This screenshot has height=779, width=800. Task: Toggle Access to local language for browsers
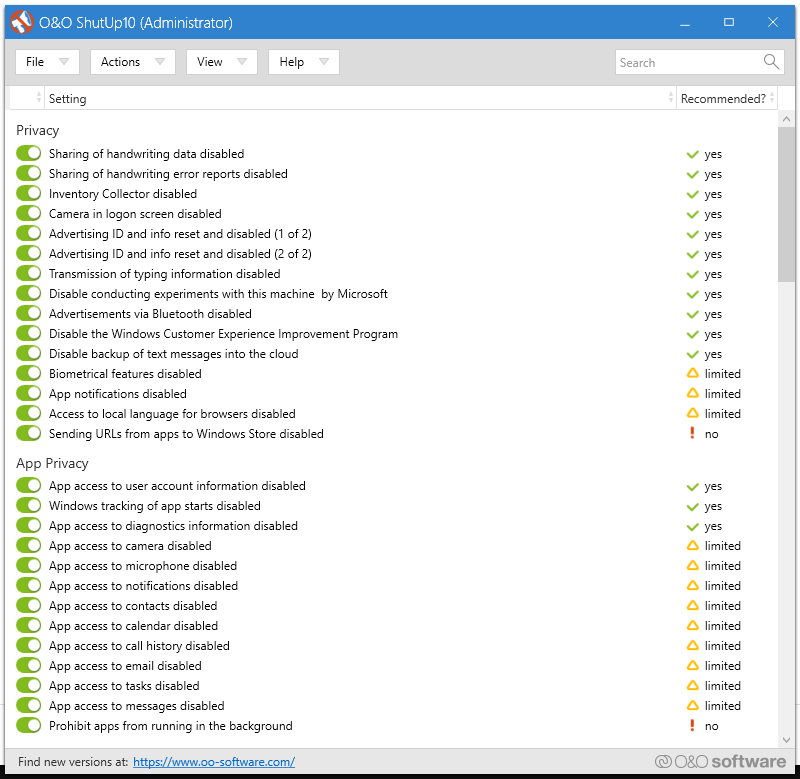pos(29,413)
